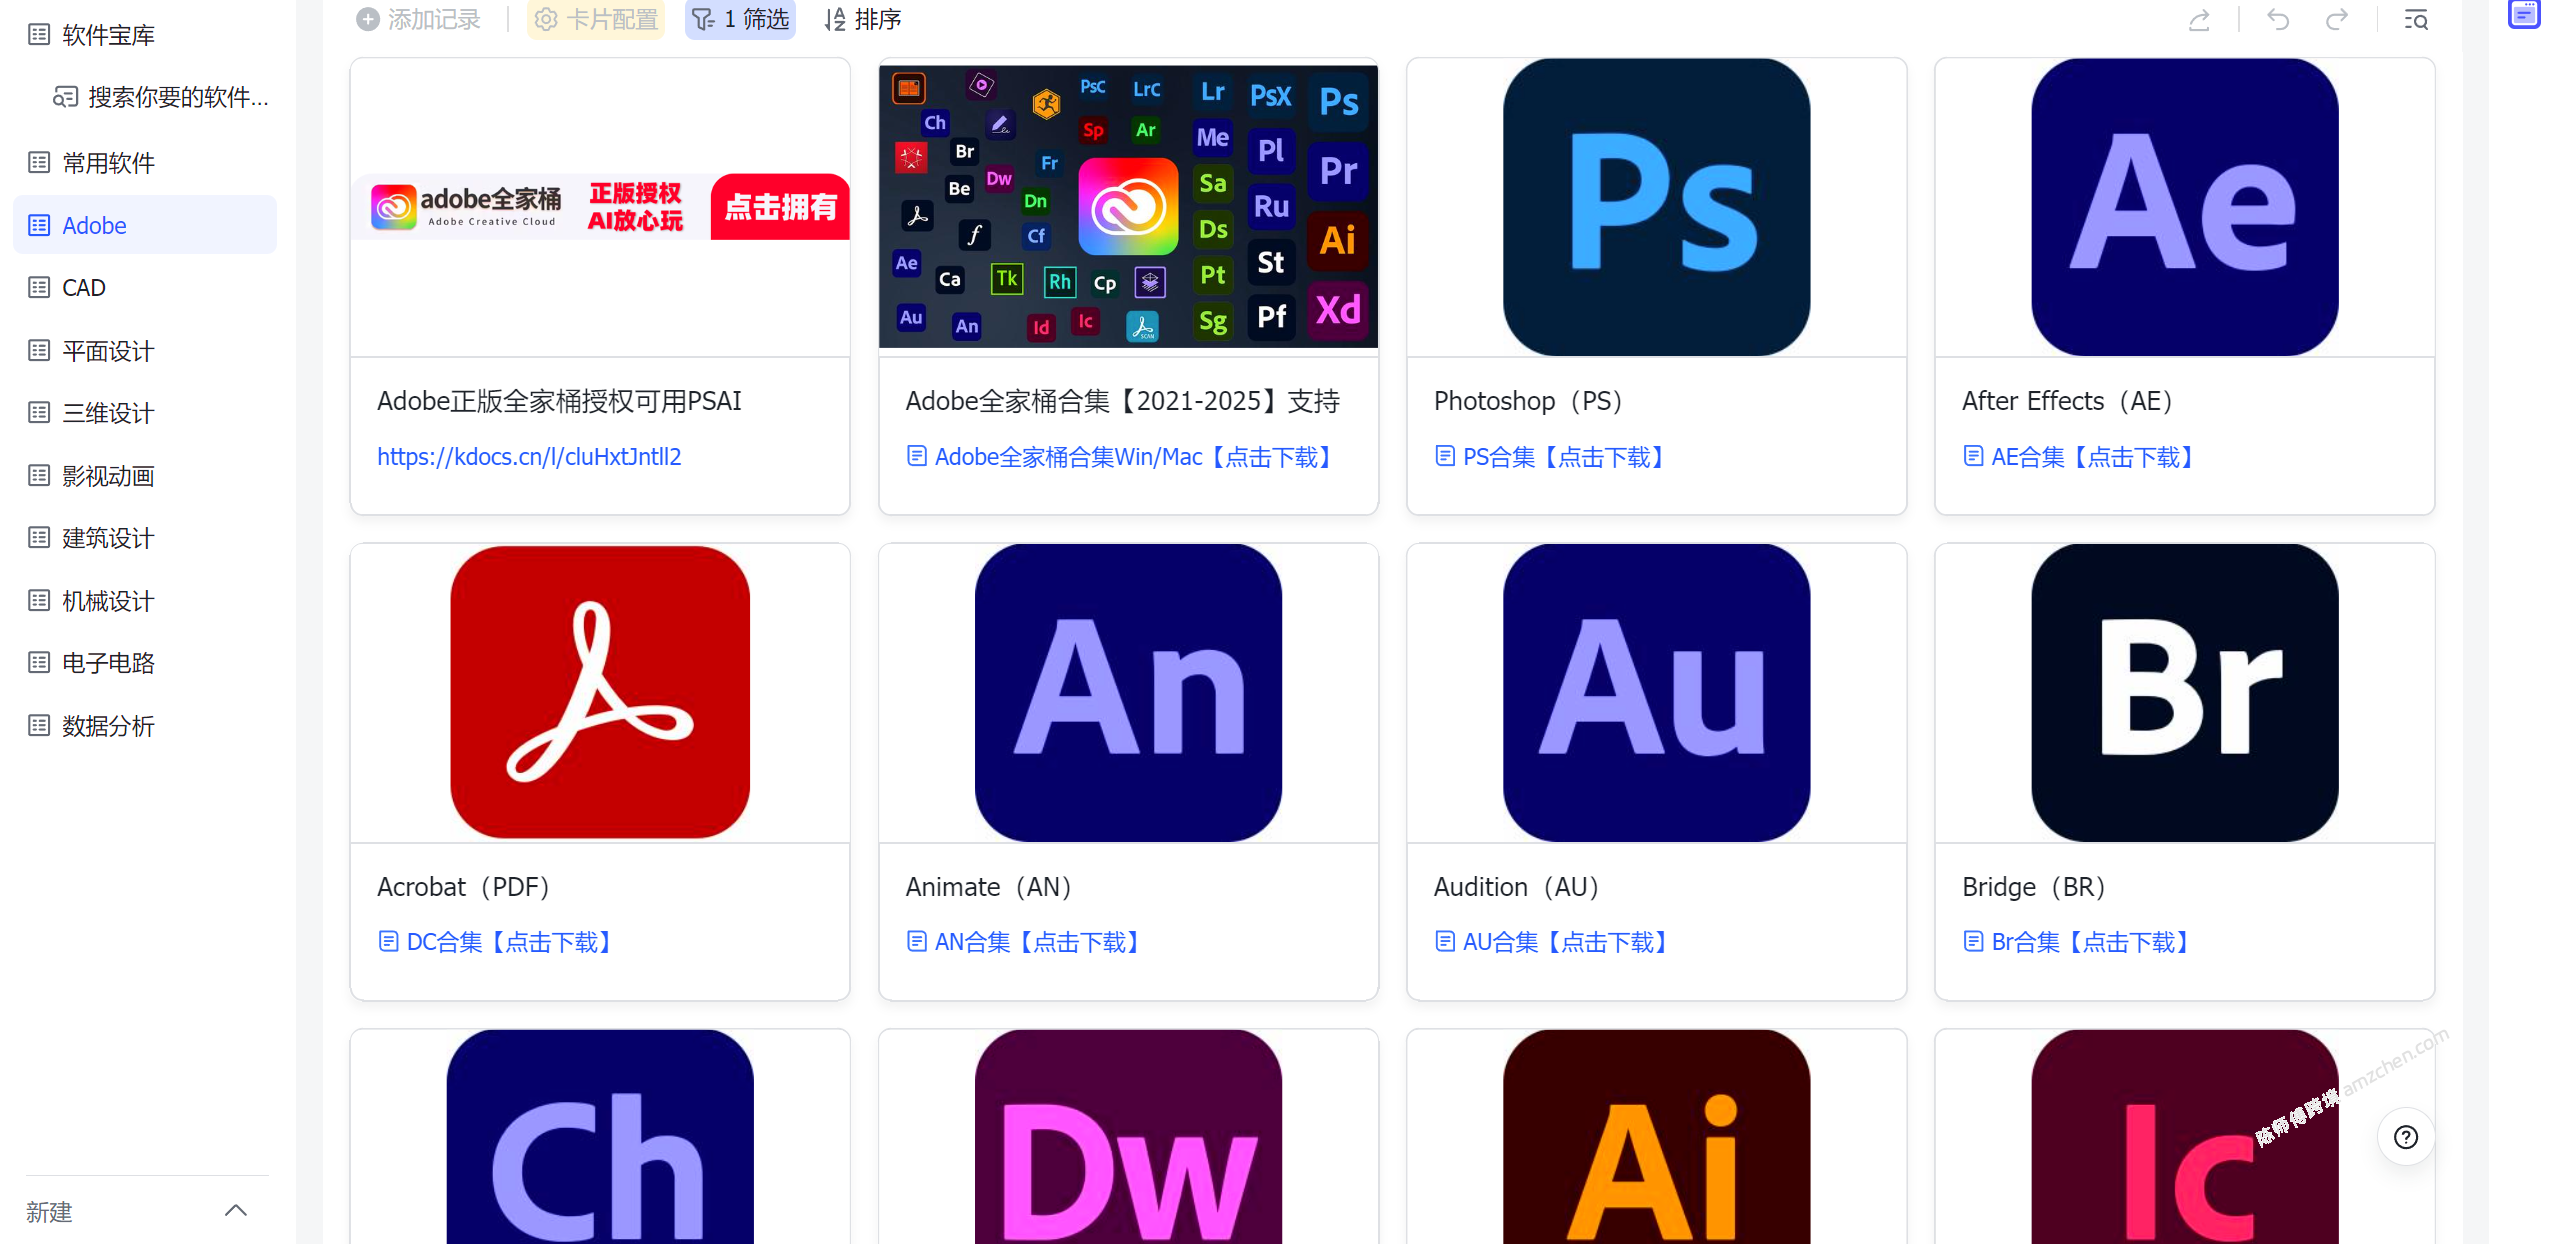Click the Animate An icon thumbnail

(x=1128, y=692)
